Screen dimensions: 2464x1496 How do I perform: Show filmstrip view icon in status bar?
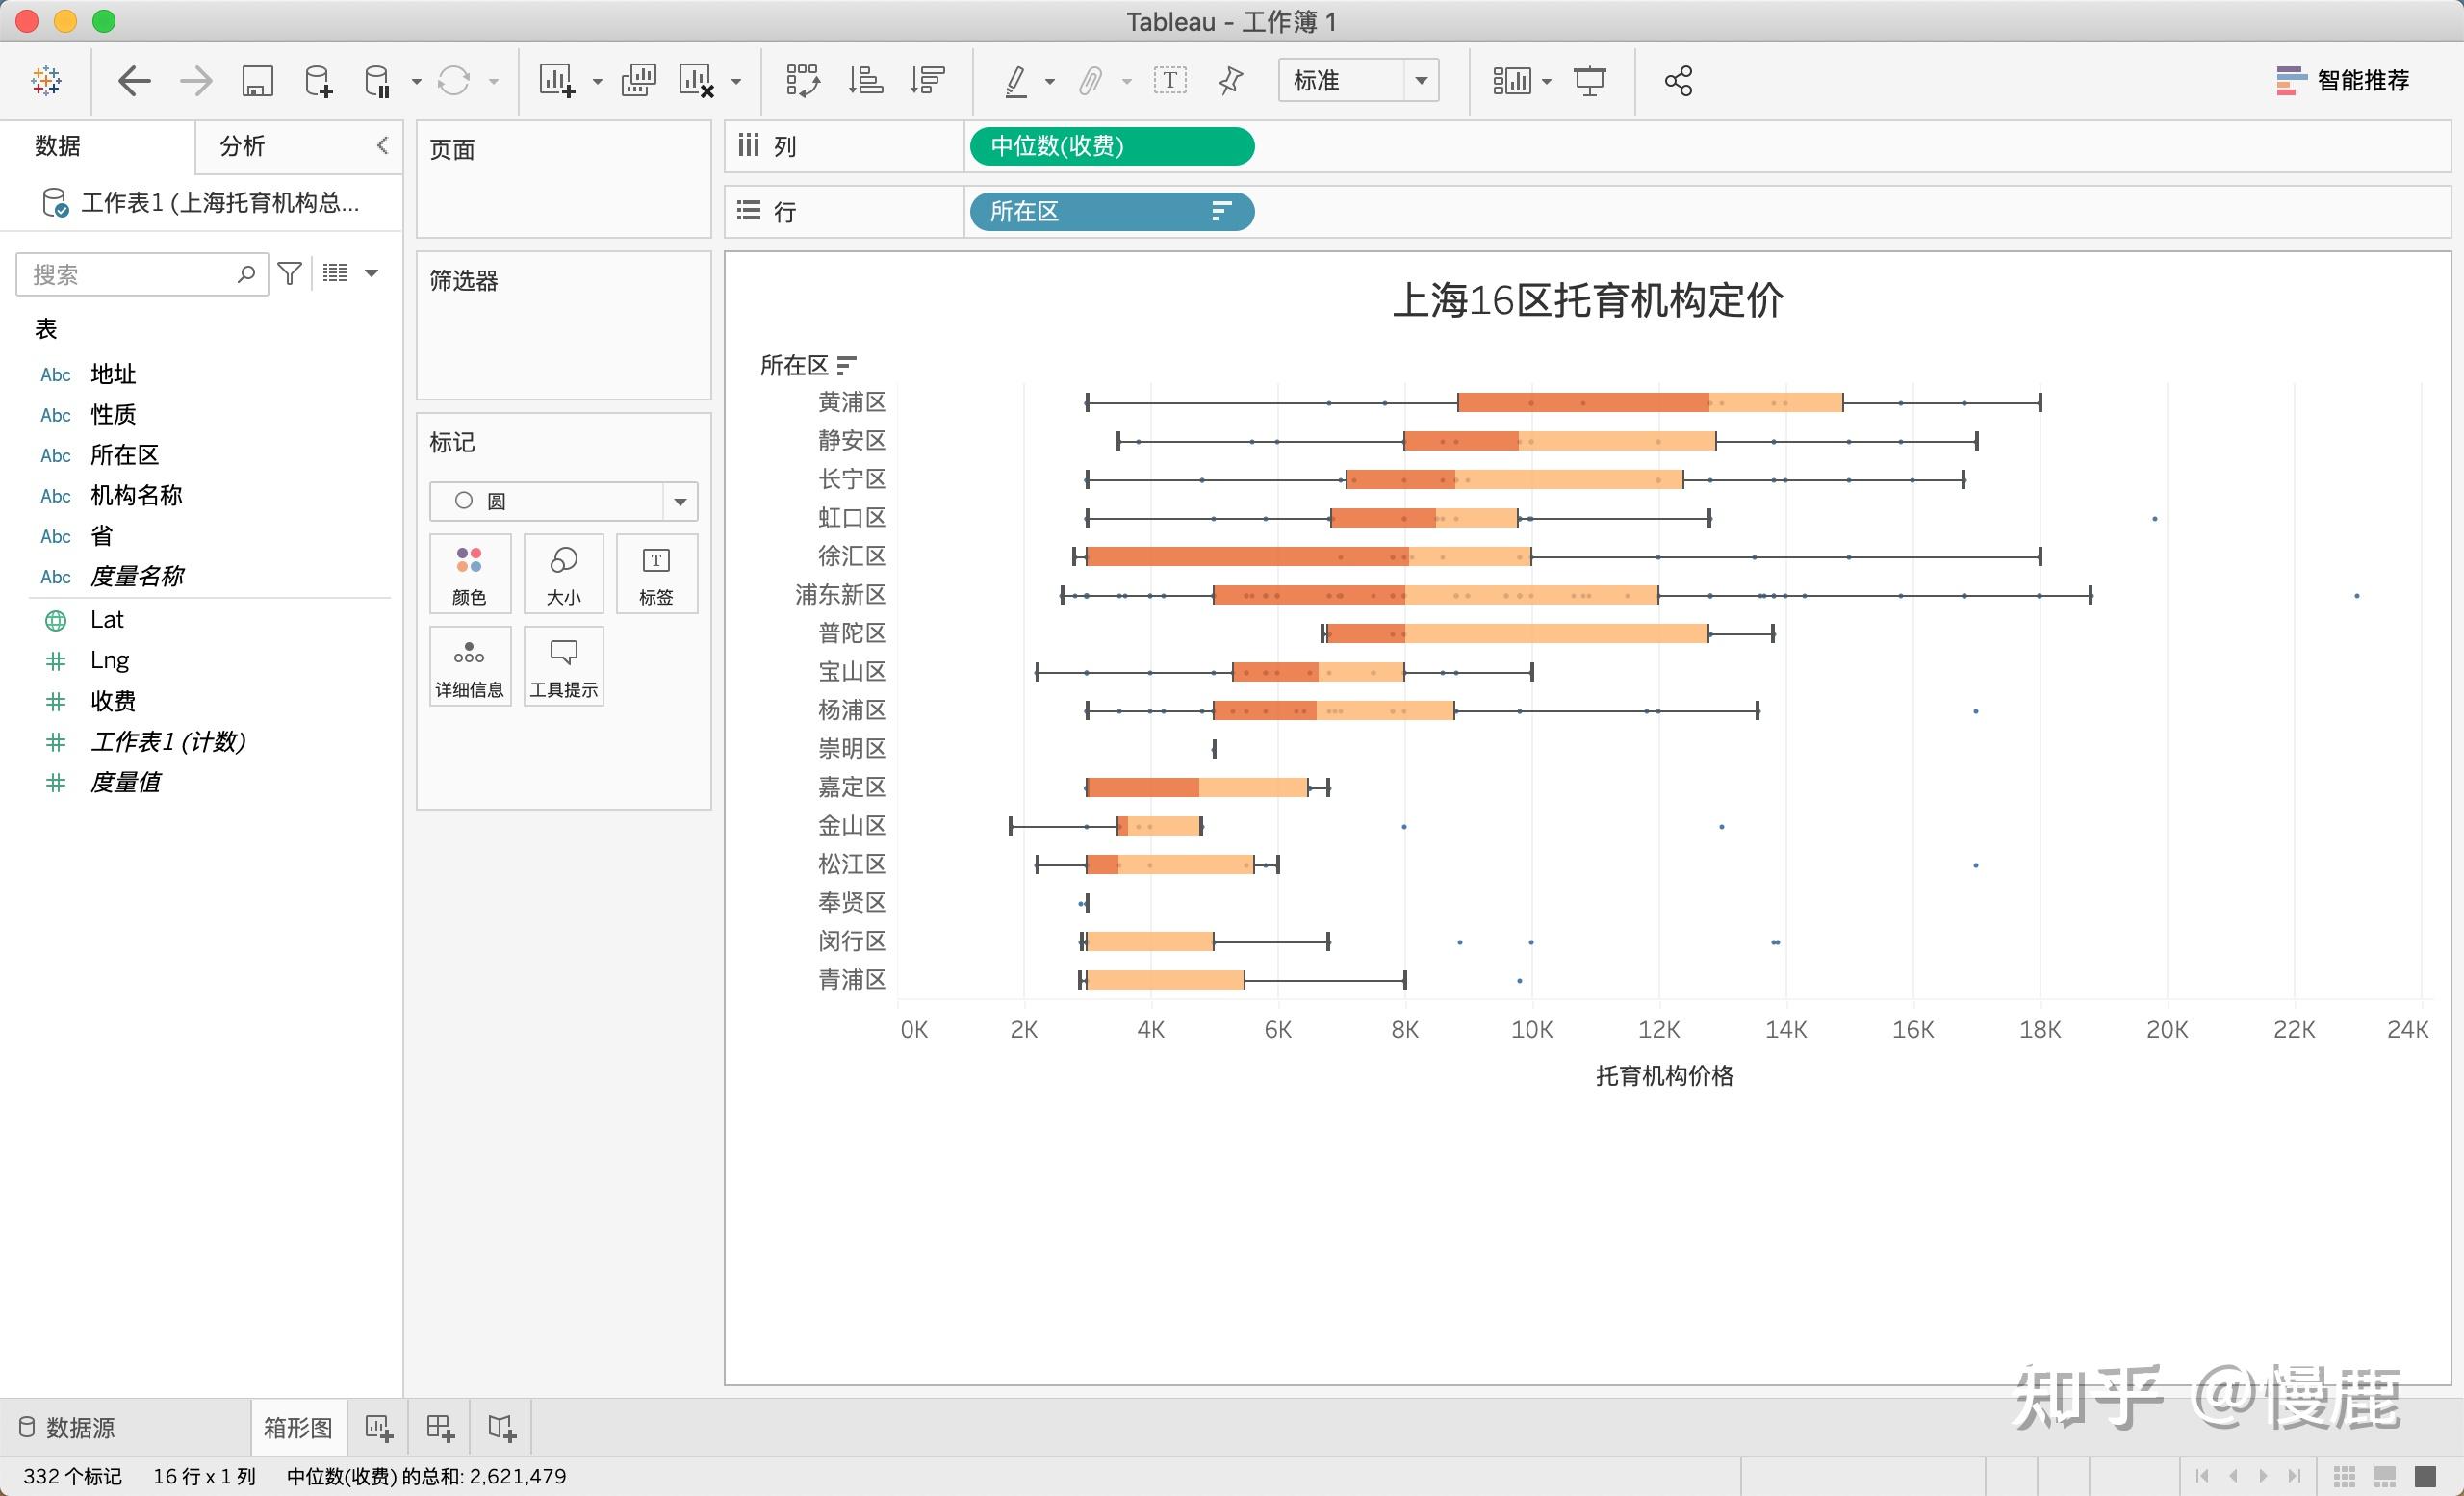pos(2385,1477)
